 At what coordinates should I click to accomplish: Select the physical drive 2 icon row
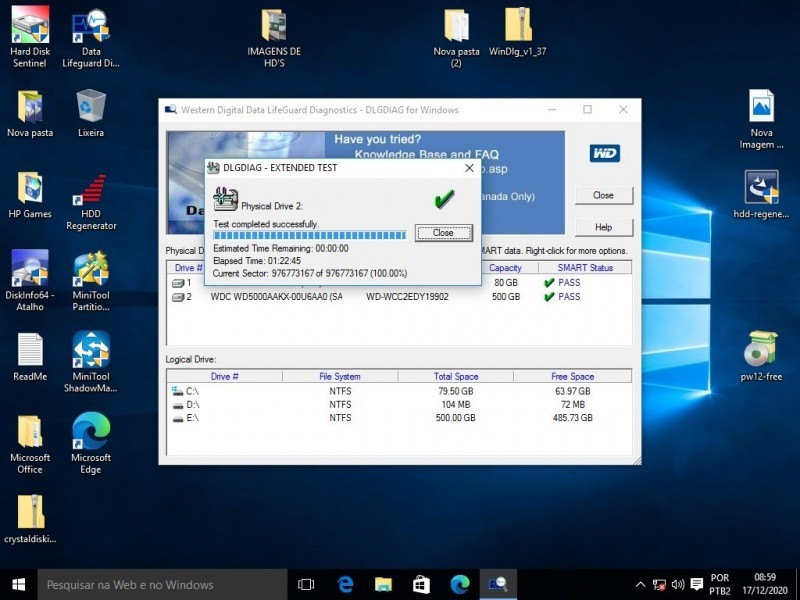click(178, 297)
